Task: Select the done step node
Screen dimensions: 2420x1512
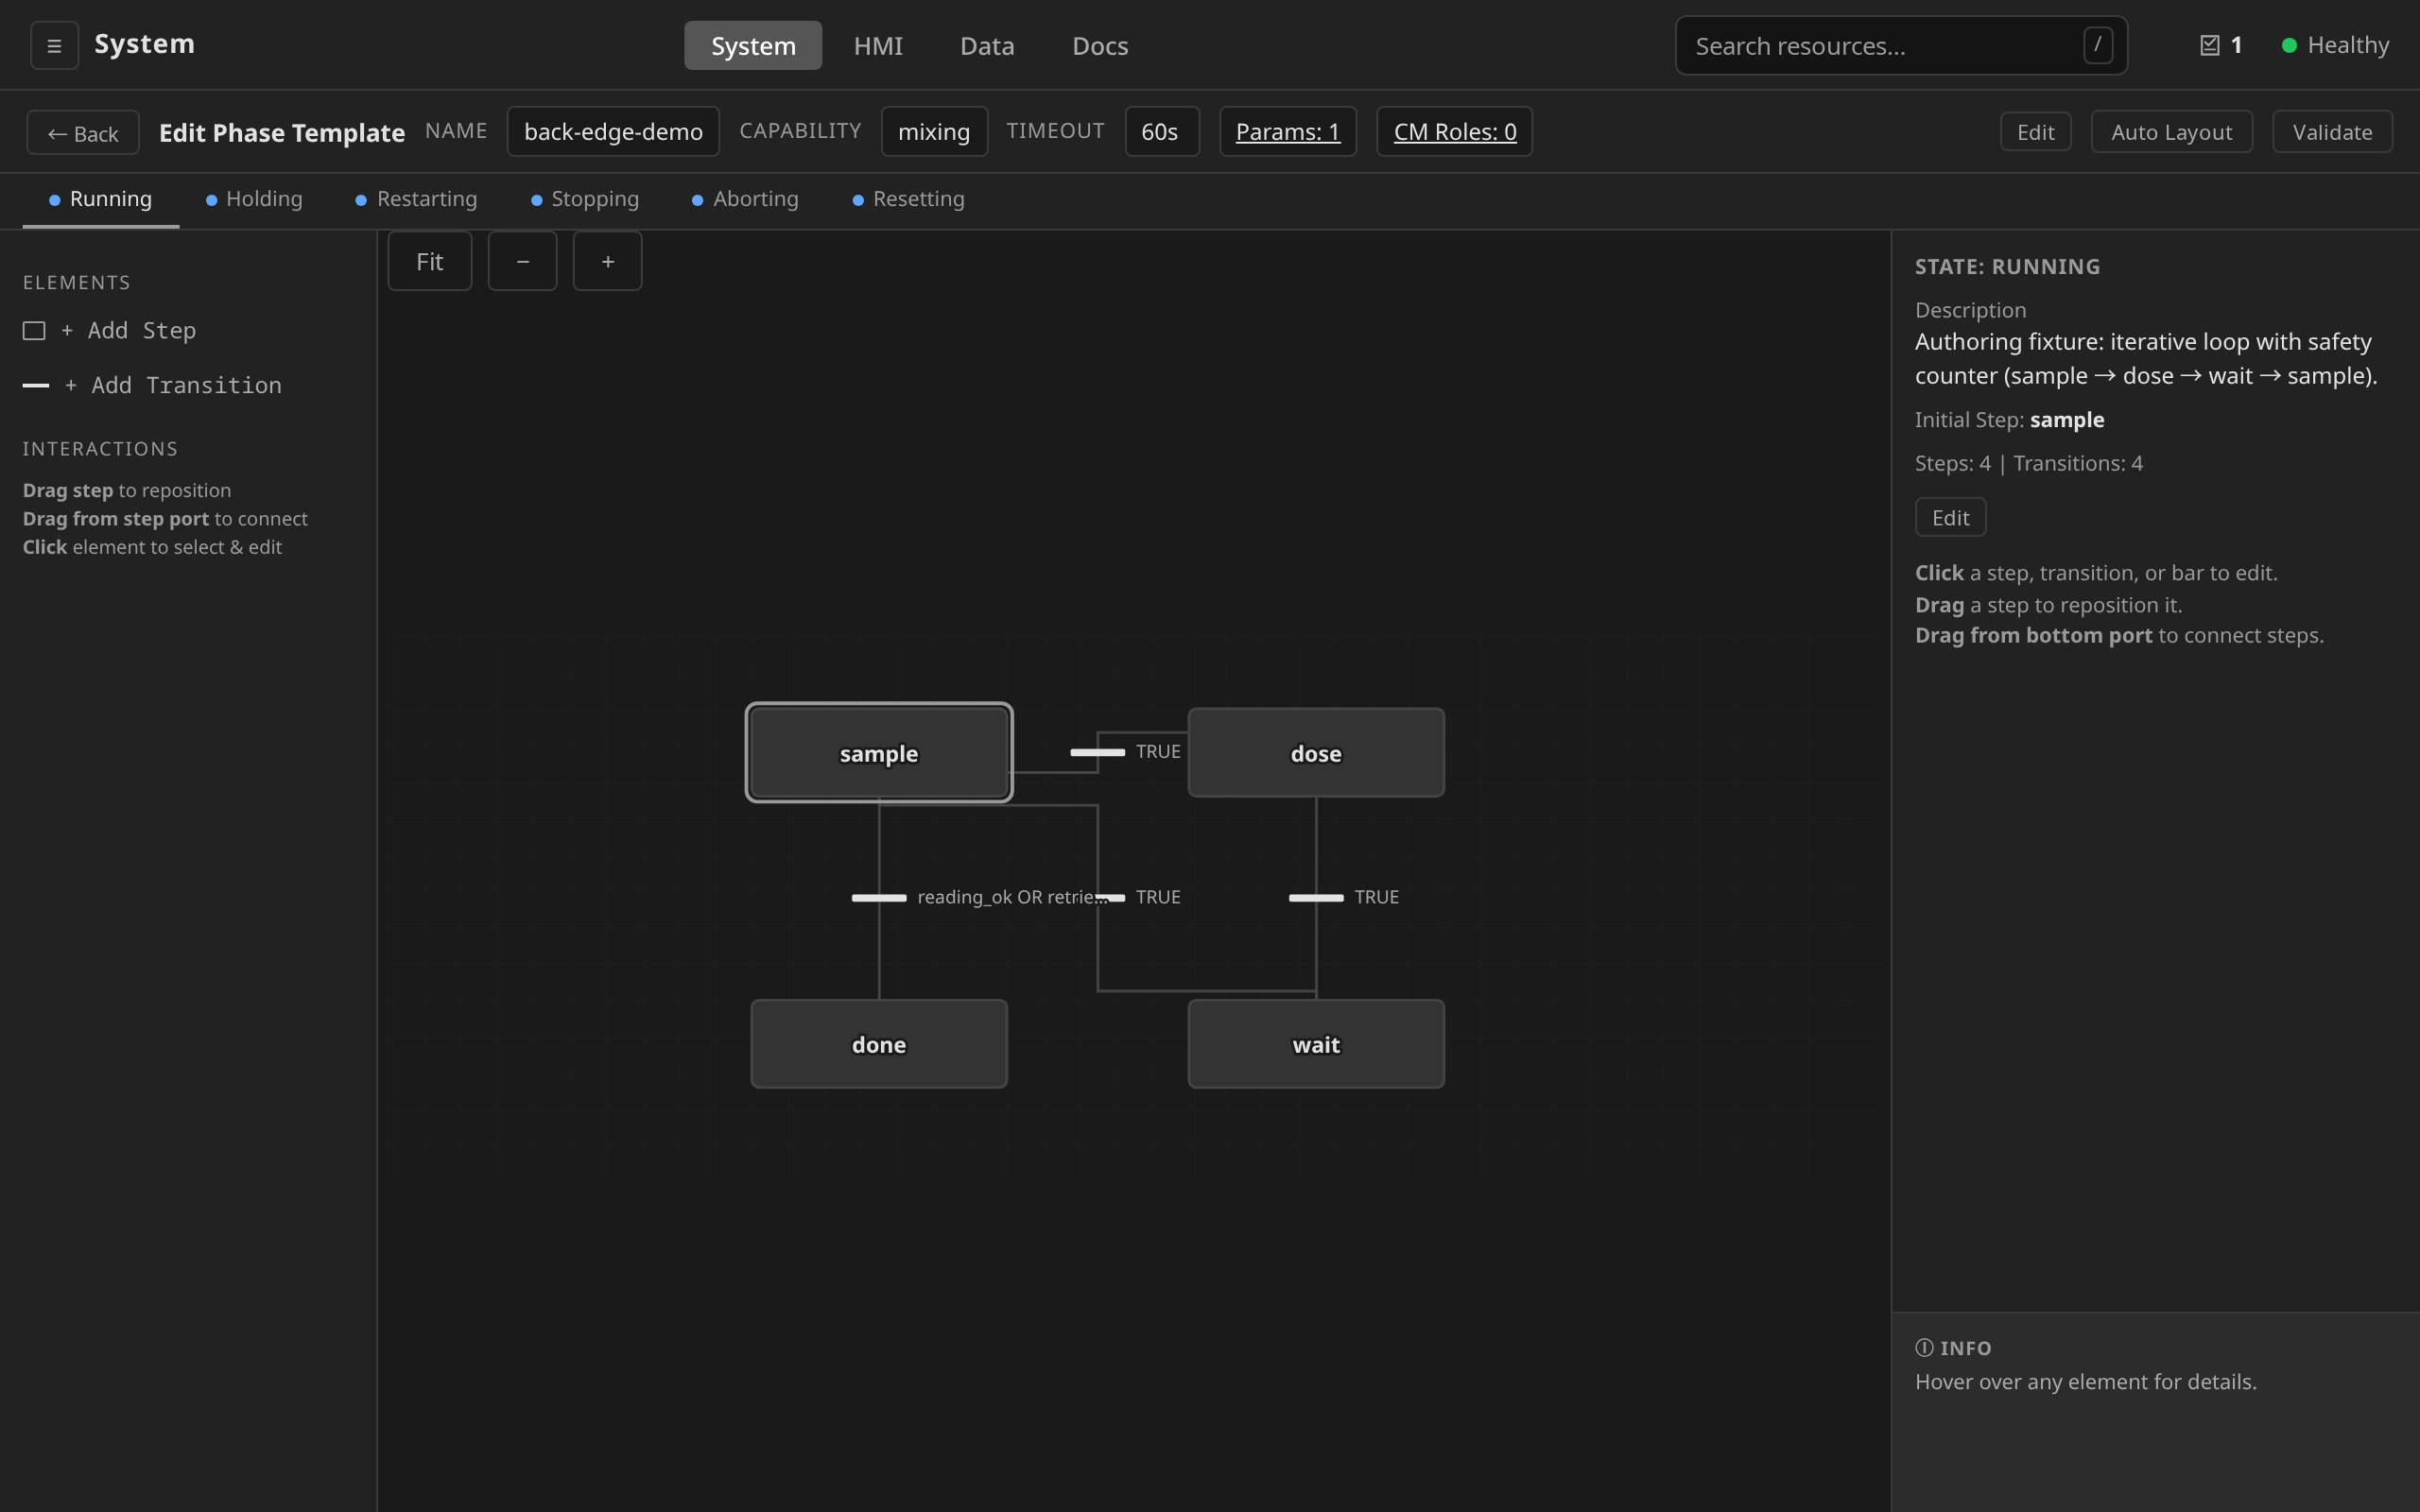Action: click(879, 1044)
